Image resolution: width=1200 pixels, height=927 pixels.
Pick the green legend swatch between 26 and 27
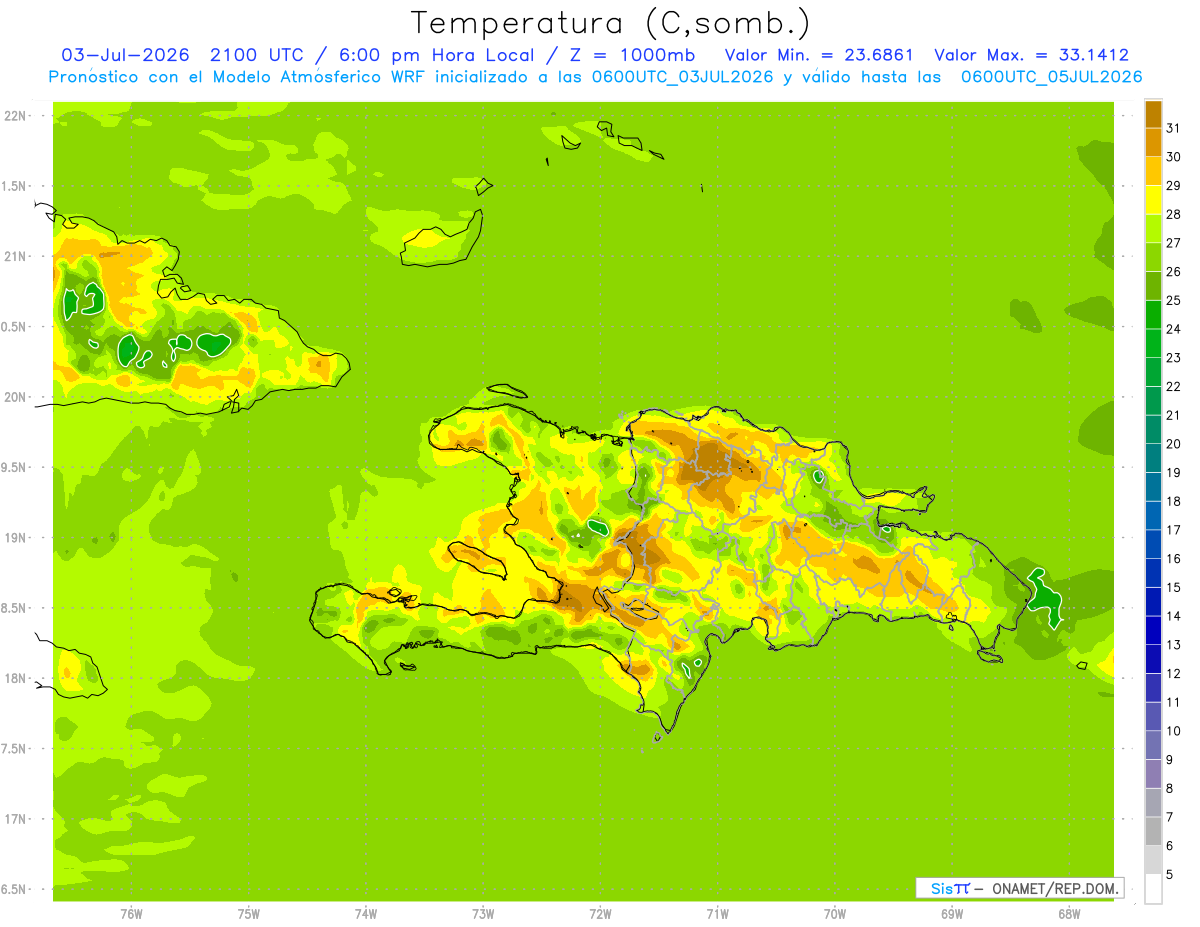point(1153,257)
